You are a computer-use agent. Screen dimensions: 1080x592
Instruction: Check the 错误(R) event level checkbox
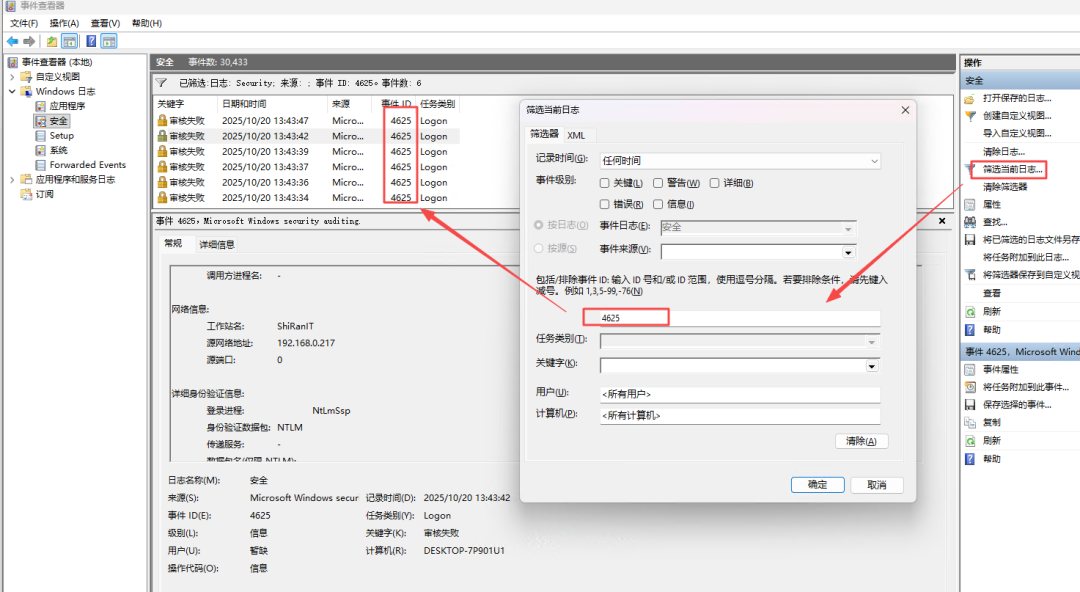coord(604,204)
